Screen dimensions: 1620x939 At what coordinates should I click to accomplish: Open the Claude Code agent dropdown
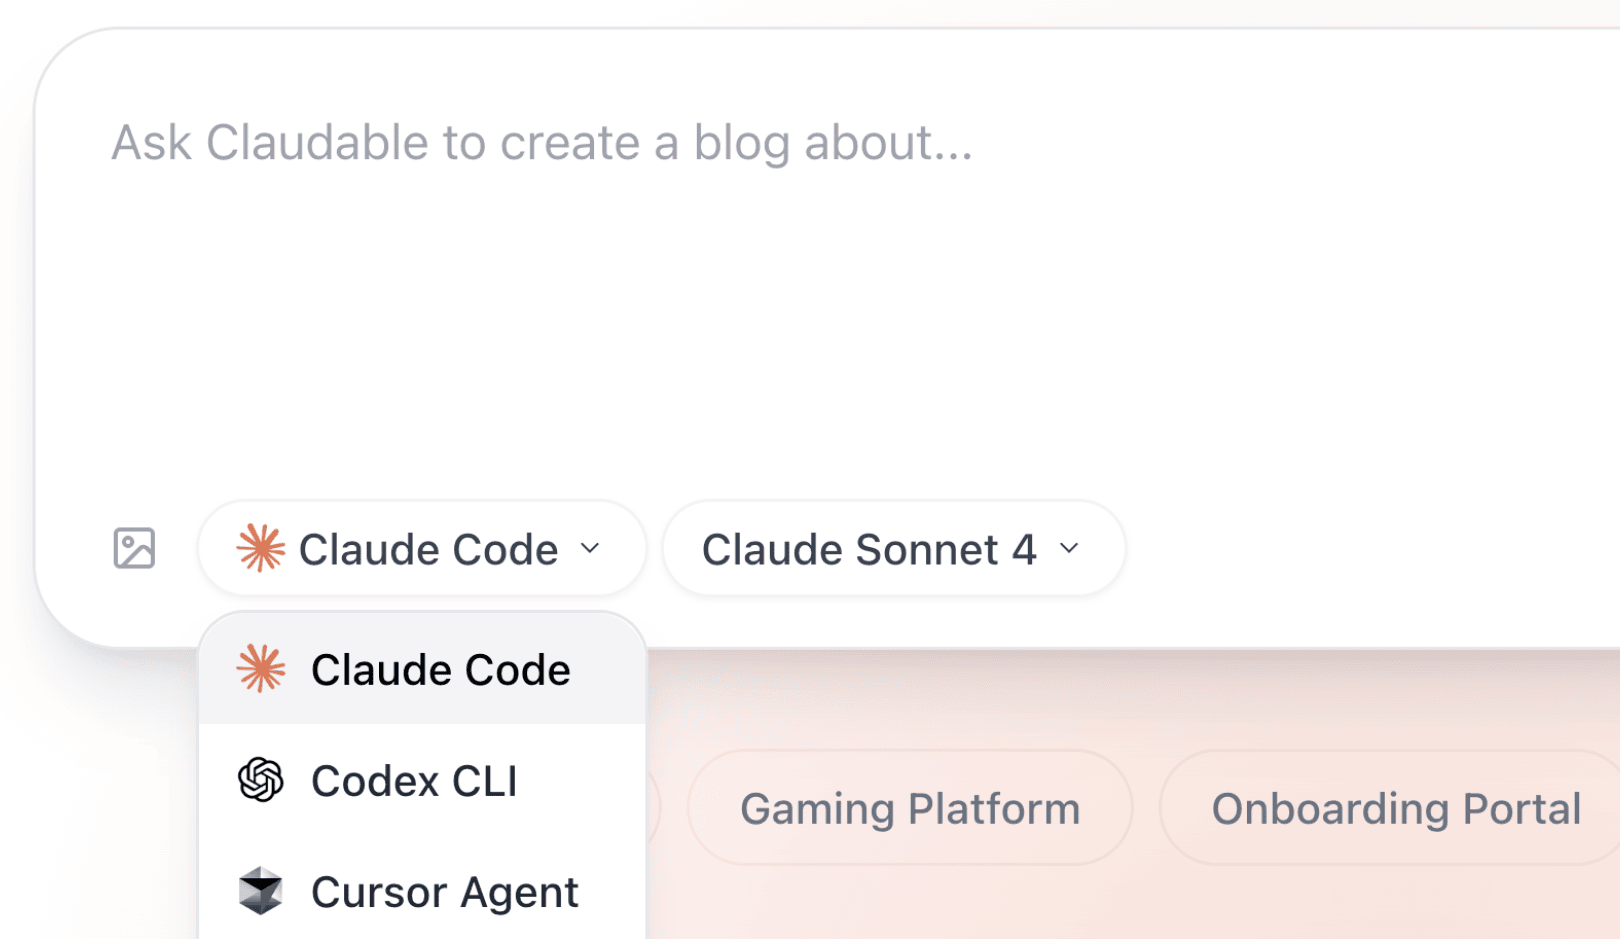click(421, 548)
